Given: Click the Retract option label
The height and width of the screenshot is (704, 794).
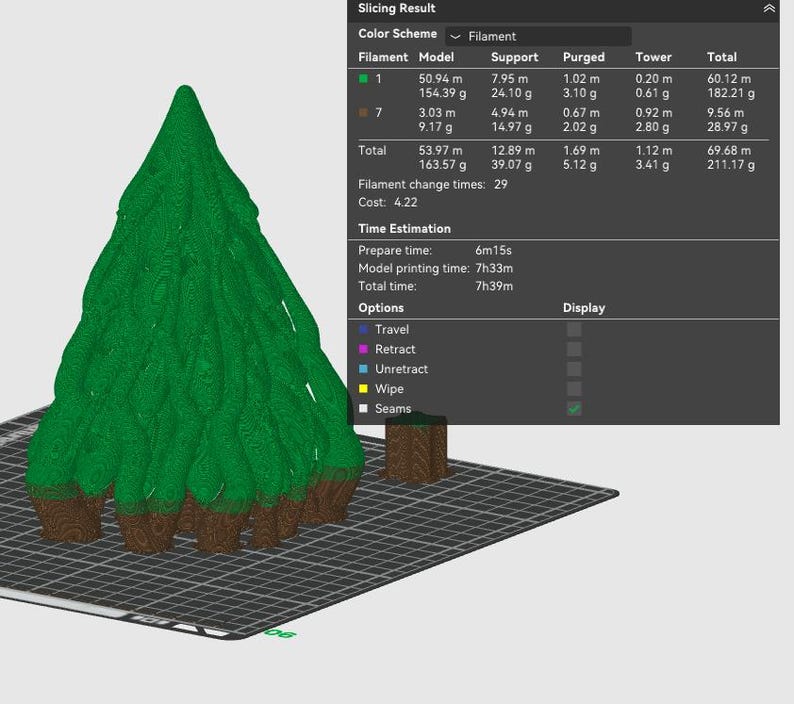Looking at the screenshot, I should [394, 349].
